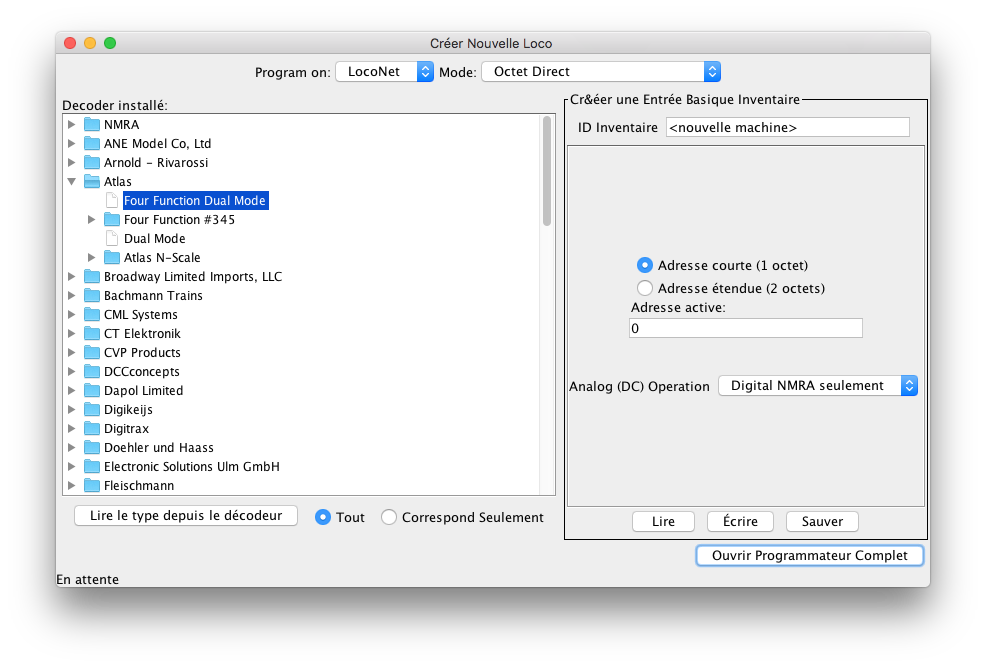Click the ID Inventaire text field
Viewport: 986px width, 667px height.
click(787, 127)
